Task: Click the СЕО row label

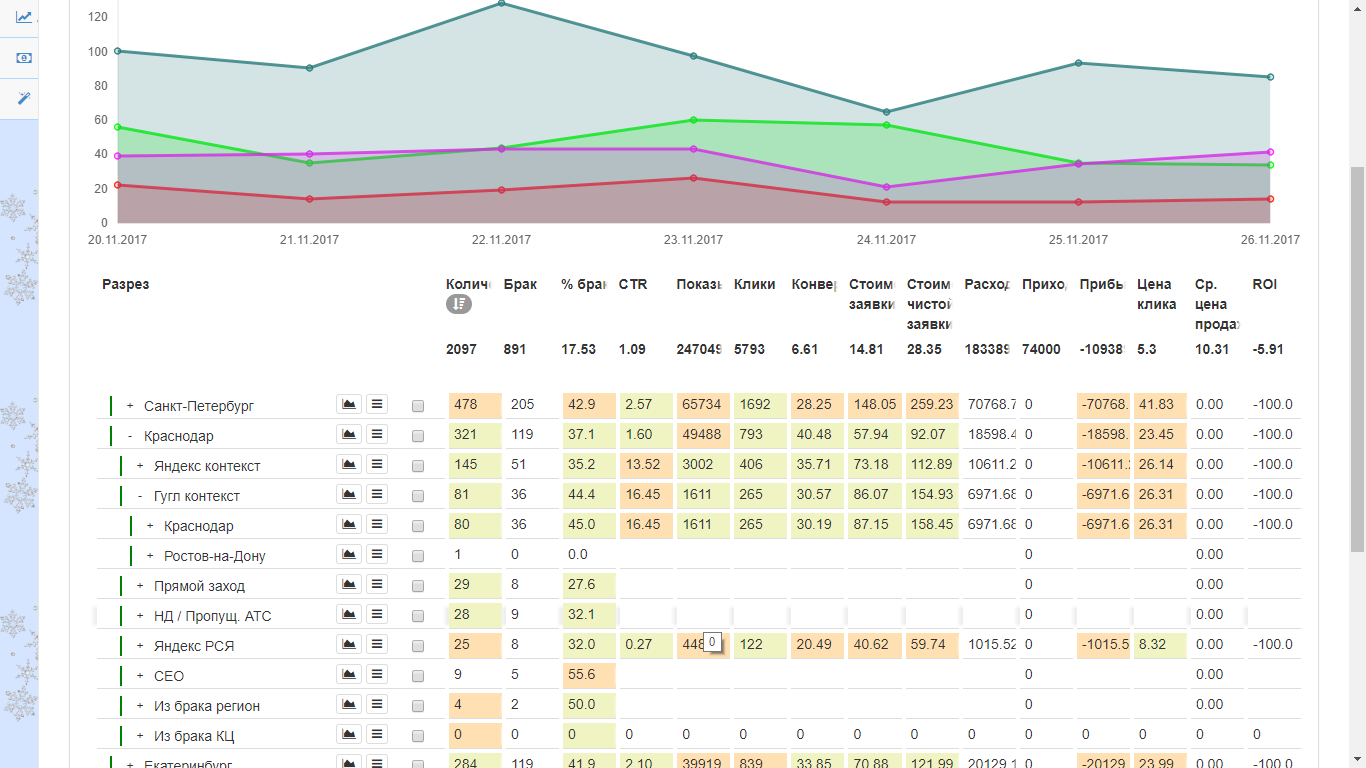Action: click(169, 676)
